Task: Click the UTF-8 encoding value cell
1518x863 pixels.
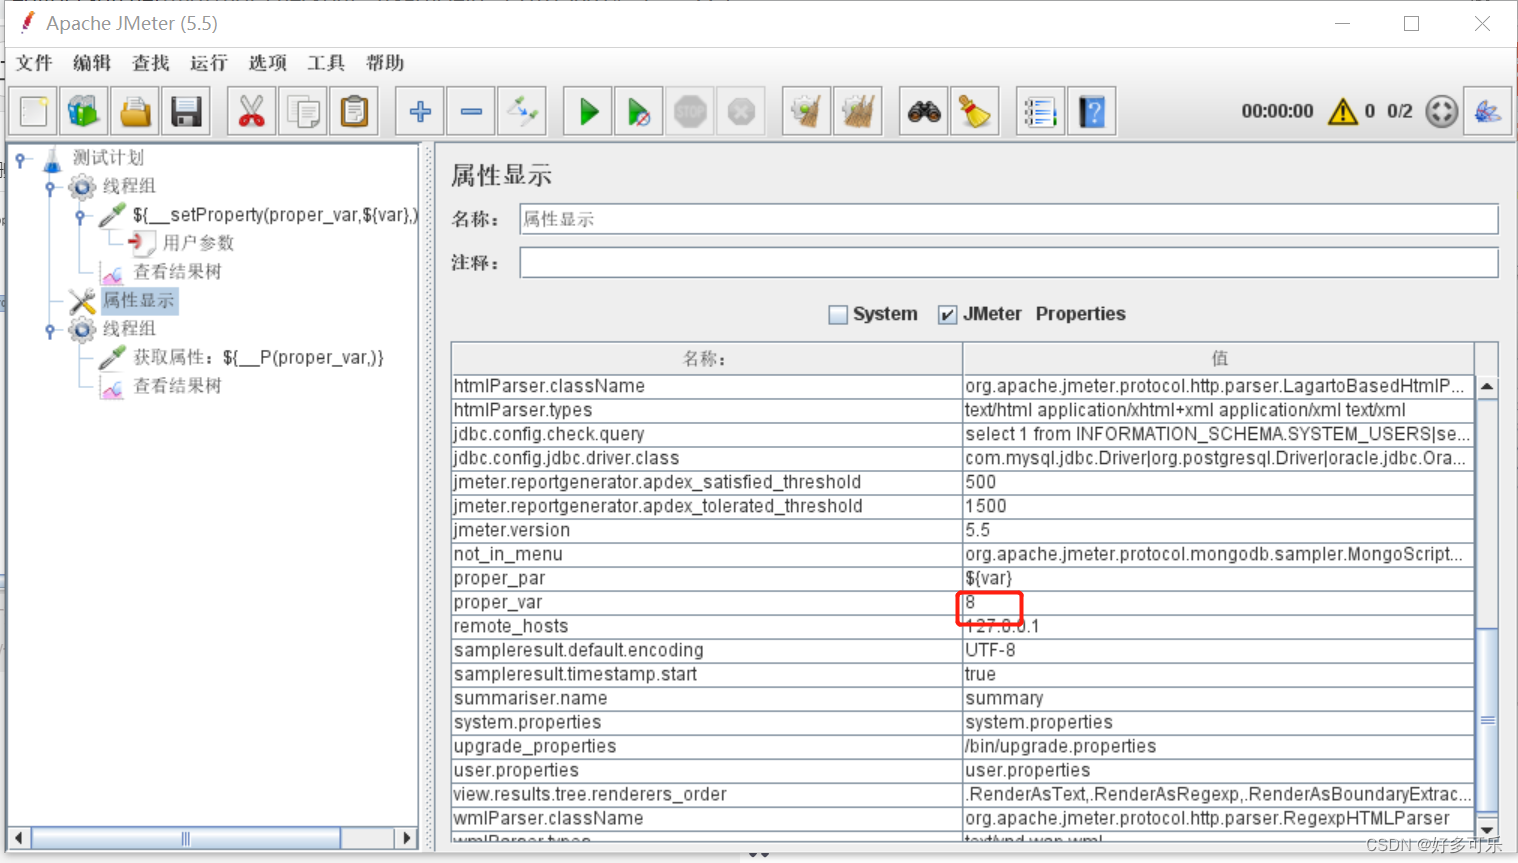Action: pos(1218,651)
